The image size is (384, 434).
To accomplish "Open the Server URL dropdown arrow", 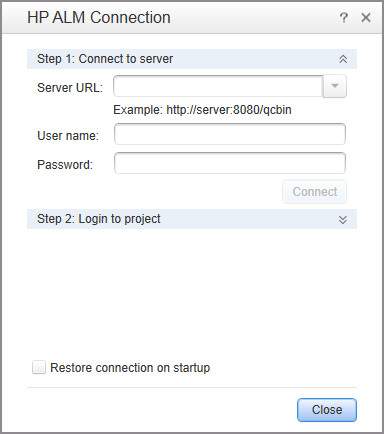I will (x=335, y=86).
